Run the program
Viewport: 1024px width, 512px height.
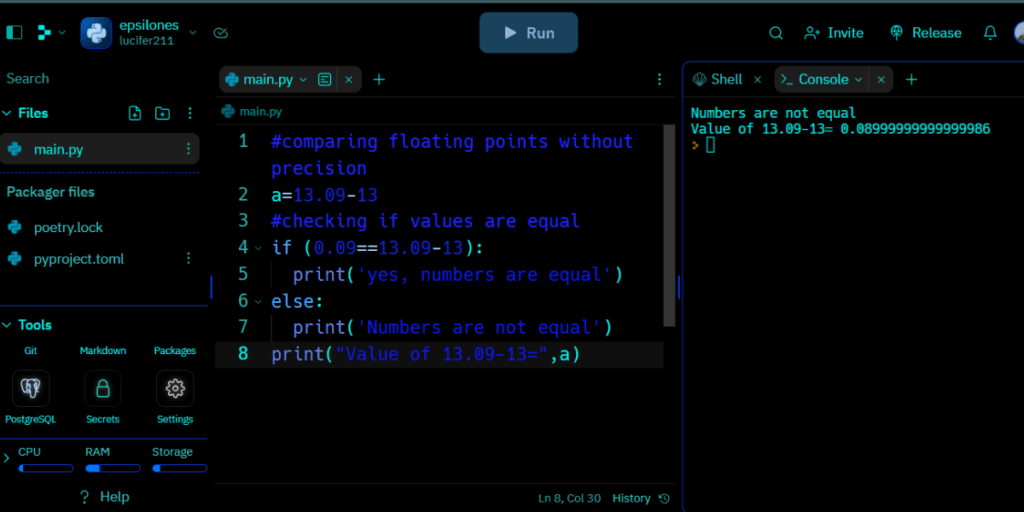click(x=528, y=33)
